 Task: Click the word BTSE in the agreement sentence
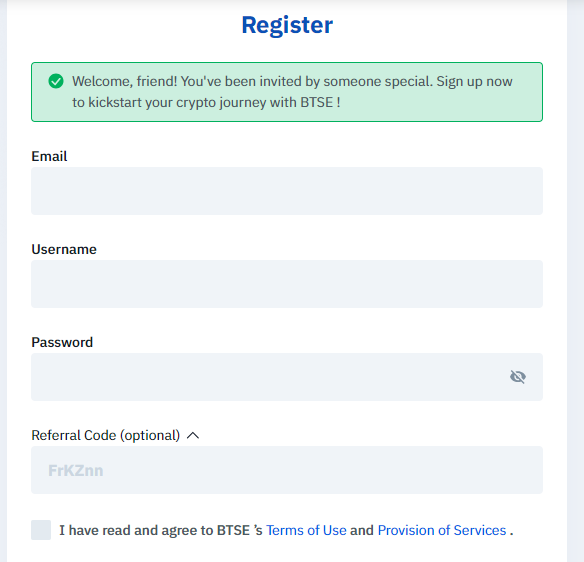(233, 530)
